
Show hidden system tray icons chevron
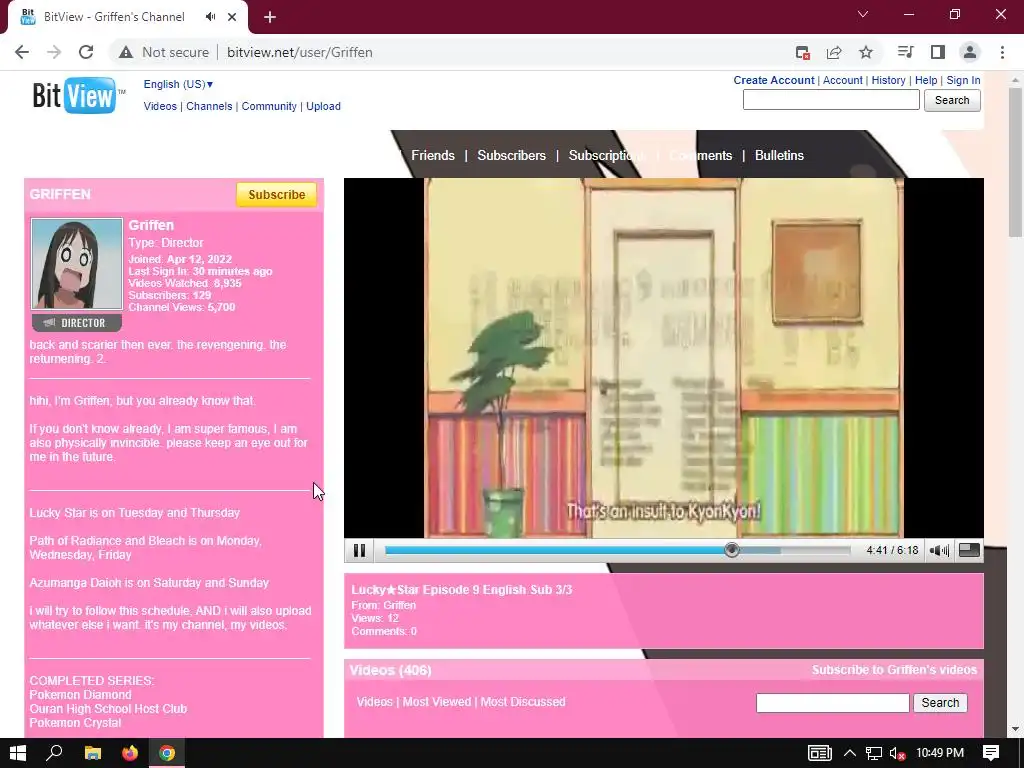click(x=850, y=753)
